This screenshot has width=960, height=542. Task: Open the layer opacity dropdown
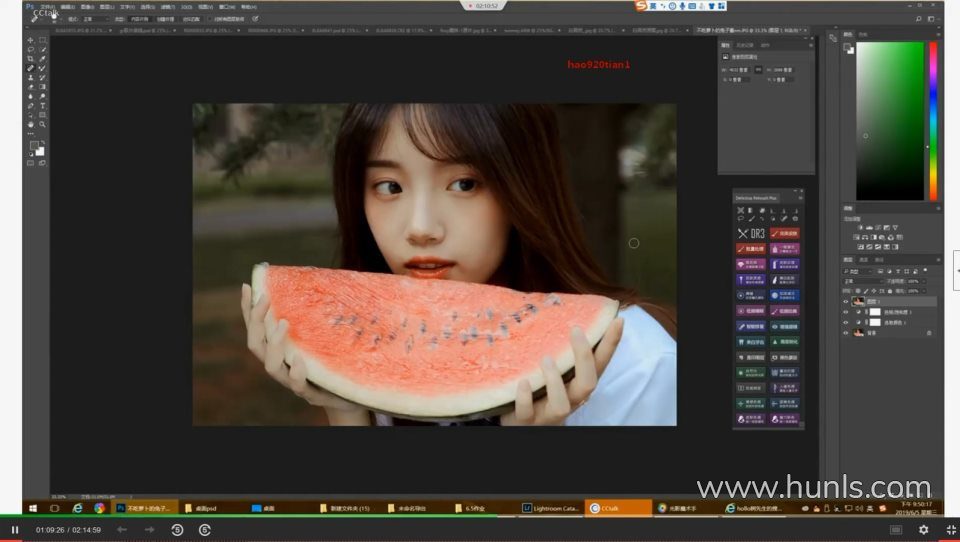(925, 280)
